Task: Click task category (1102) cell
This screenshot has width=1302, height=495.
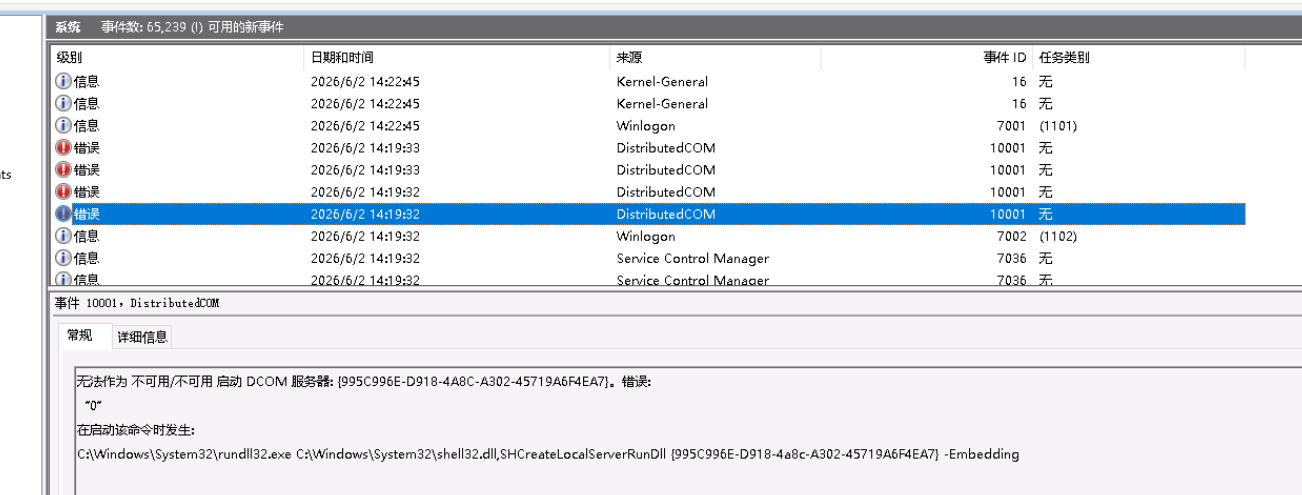Action: click(1058, 236)
